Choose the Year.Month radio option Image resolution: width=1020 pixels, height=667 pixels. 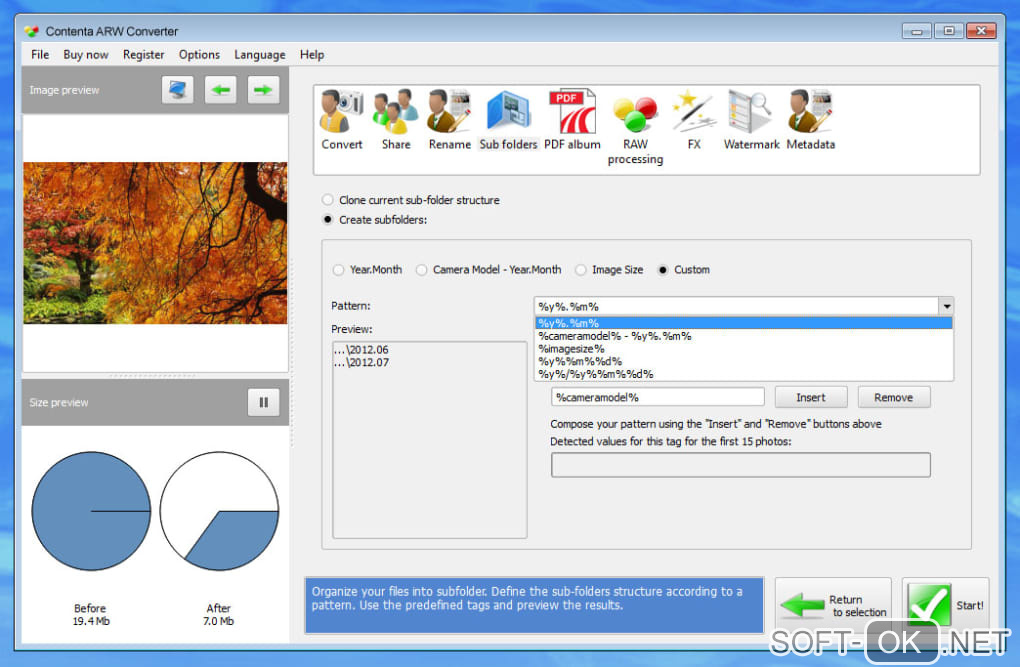point(367,269)
